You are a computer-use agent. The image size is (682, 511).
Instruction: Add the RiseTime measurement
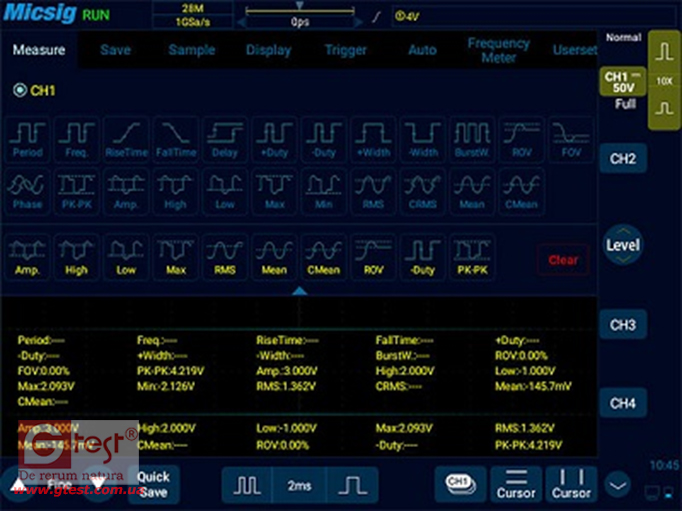[127, 138]
